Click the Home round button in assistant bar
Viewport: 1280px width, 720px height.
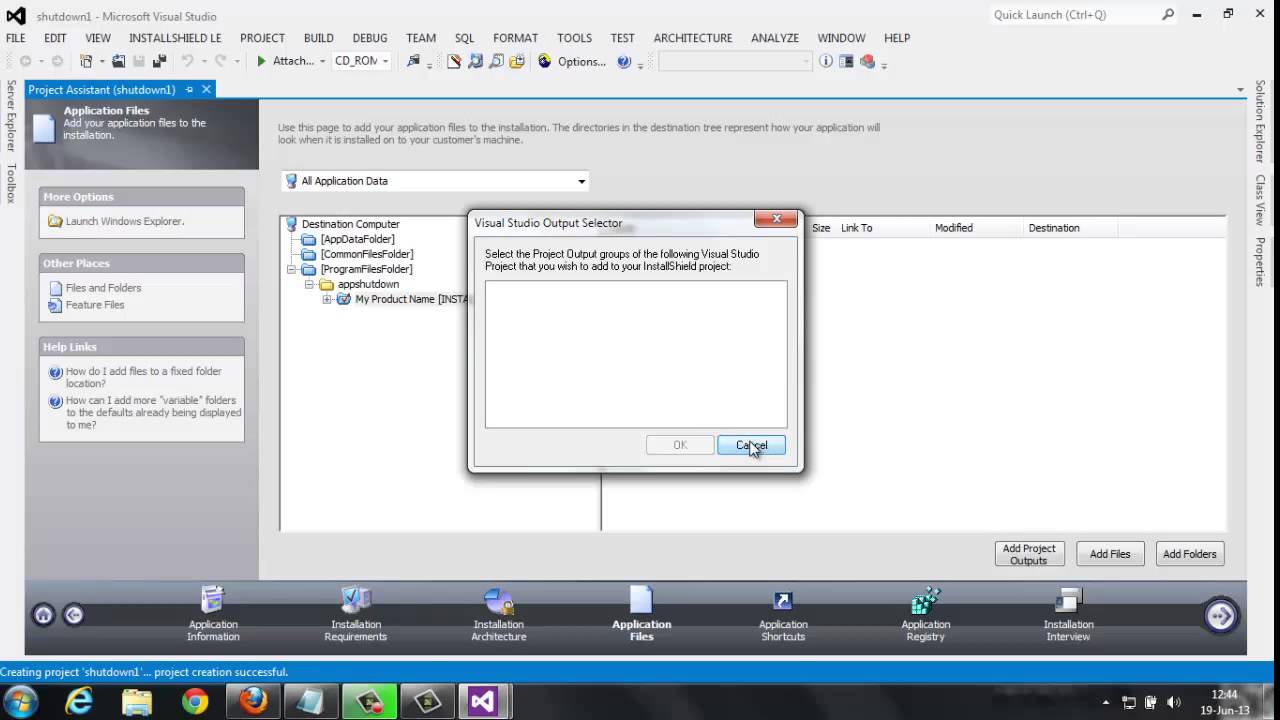43,615
